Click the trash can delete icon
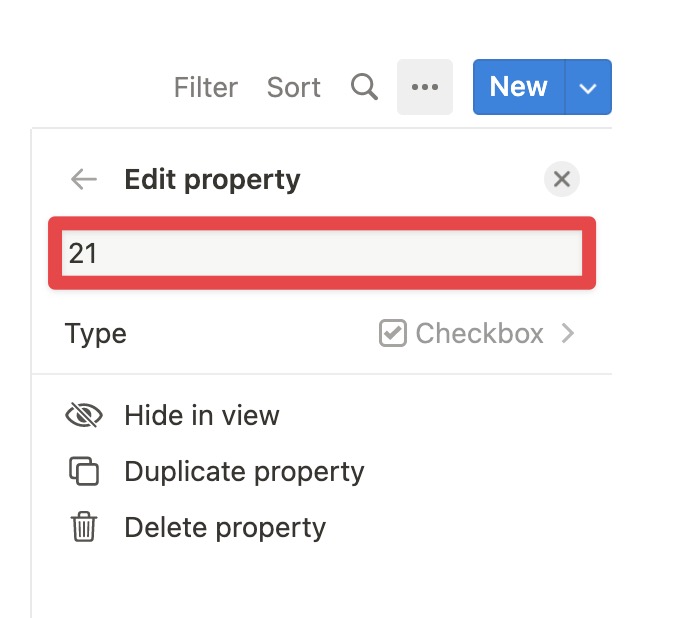 click(x=84, y=527)
